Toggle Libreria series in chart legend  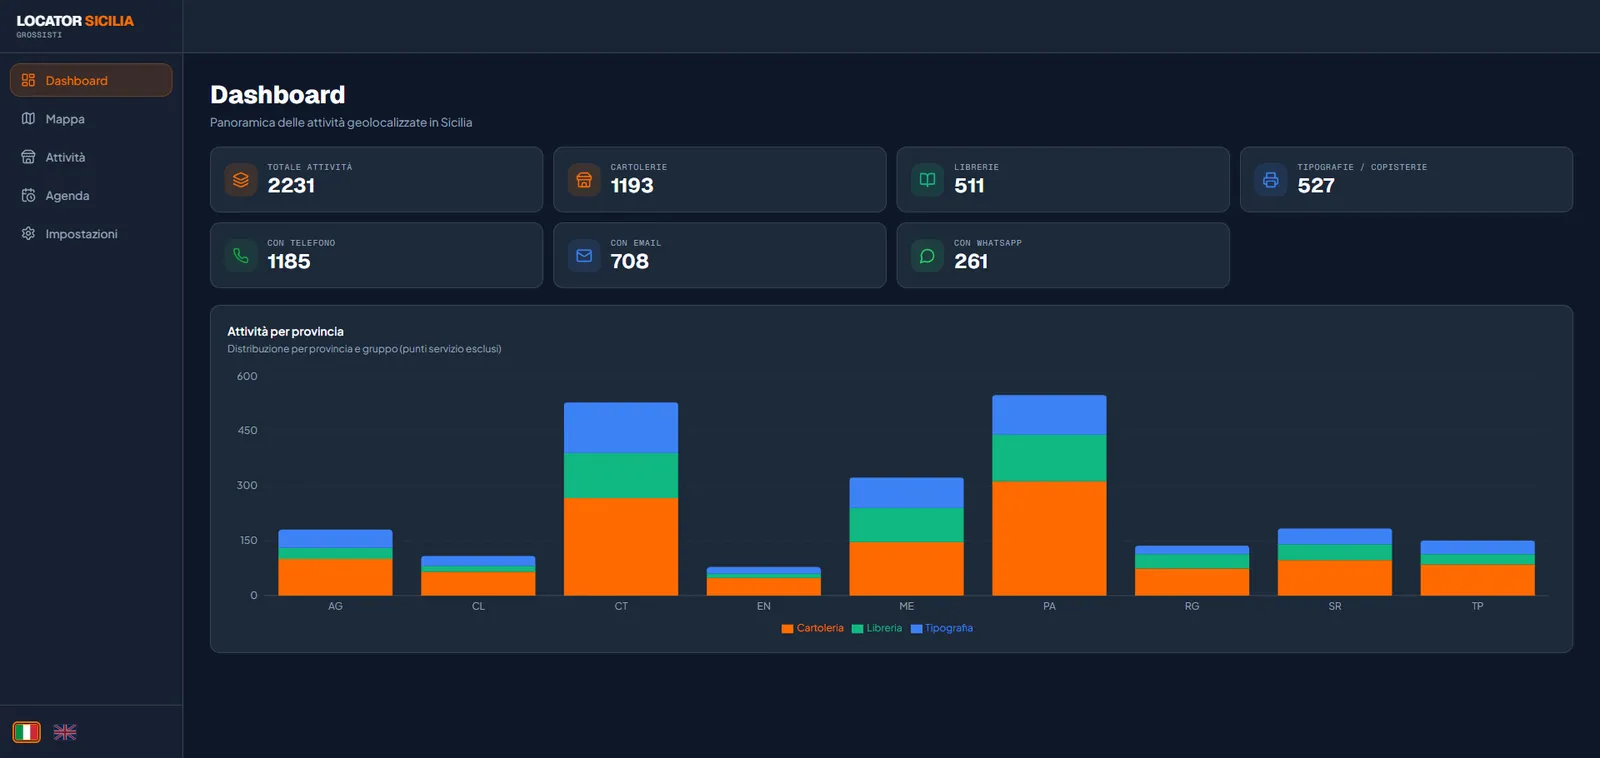877,629
